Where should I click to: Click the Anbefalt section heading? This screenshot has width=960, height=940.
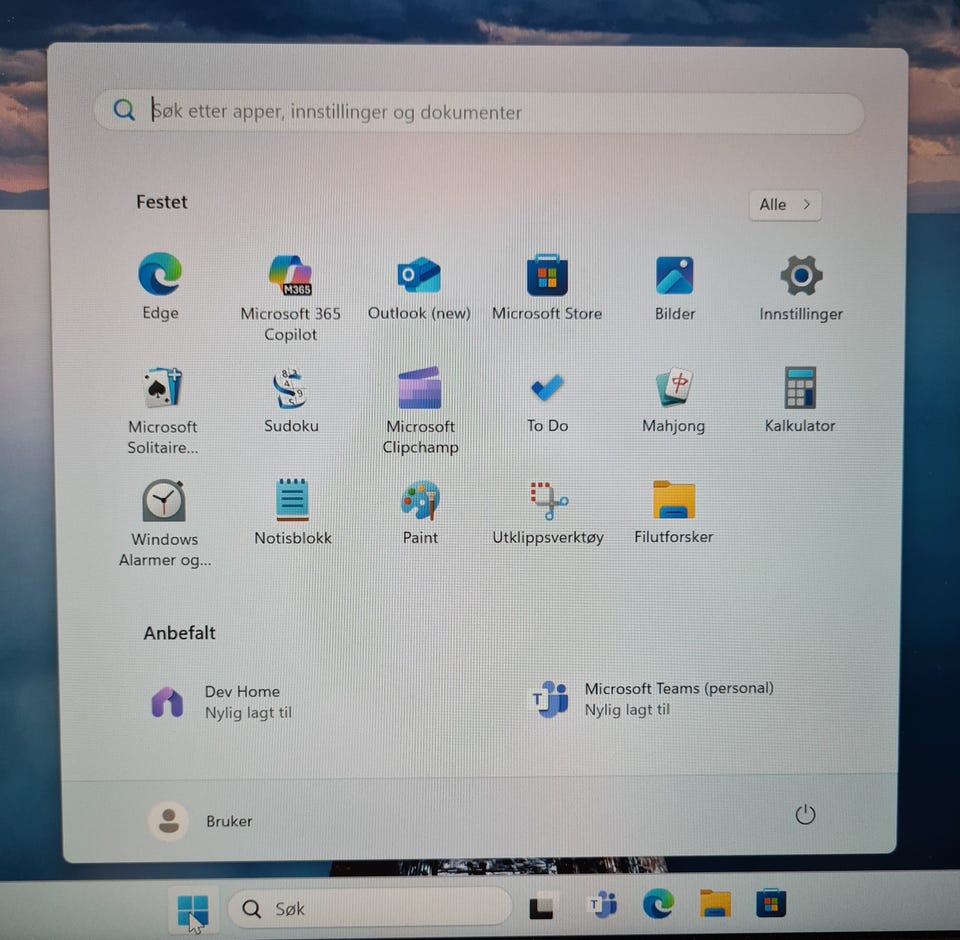tap(179, 633)
